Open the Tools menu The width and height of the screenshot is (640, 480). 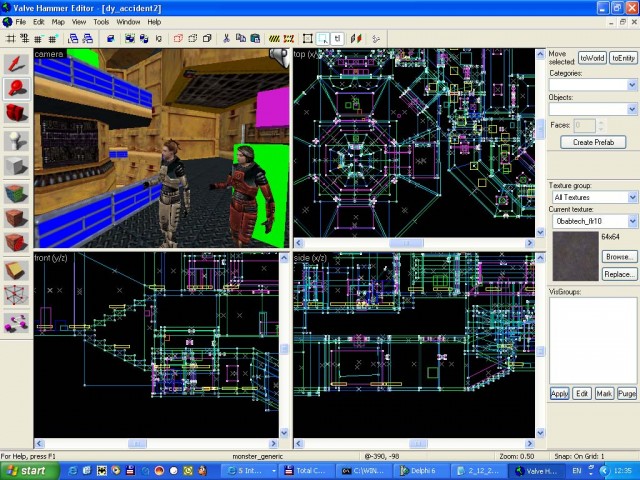pos(101,22)
